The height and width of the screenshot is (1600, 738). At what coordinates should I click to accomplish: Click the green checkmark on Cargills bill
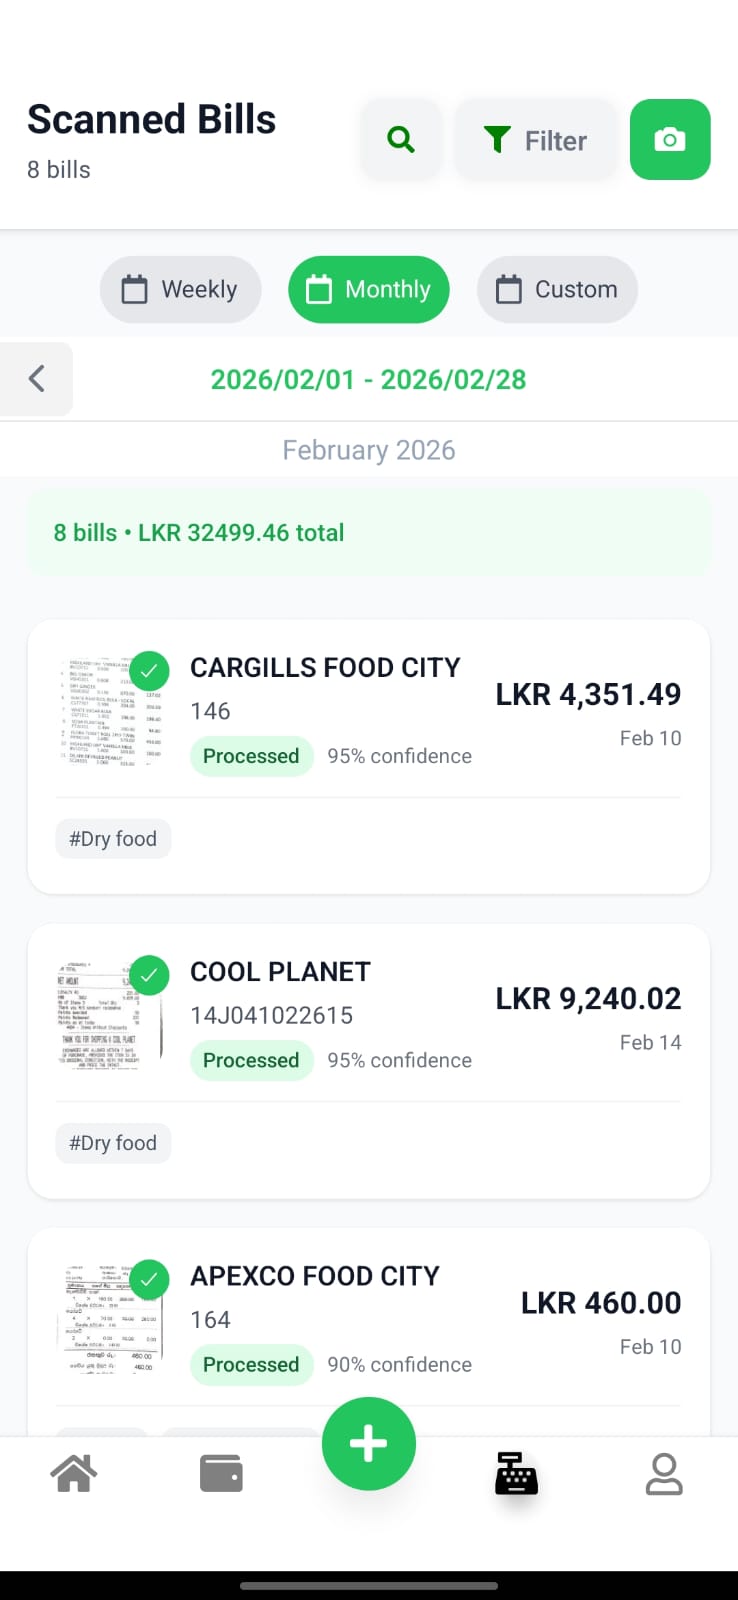tap(149, 671)
